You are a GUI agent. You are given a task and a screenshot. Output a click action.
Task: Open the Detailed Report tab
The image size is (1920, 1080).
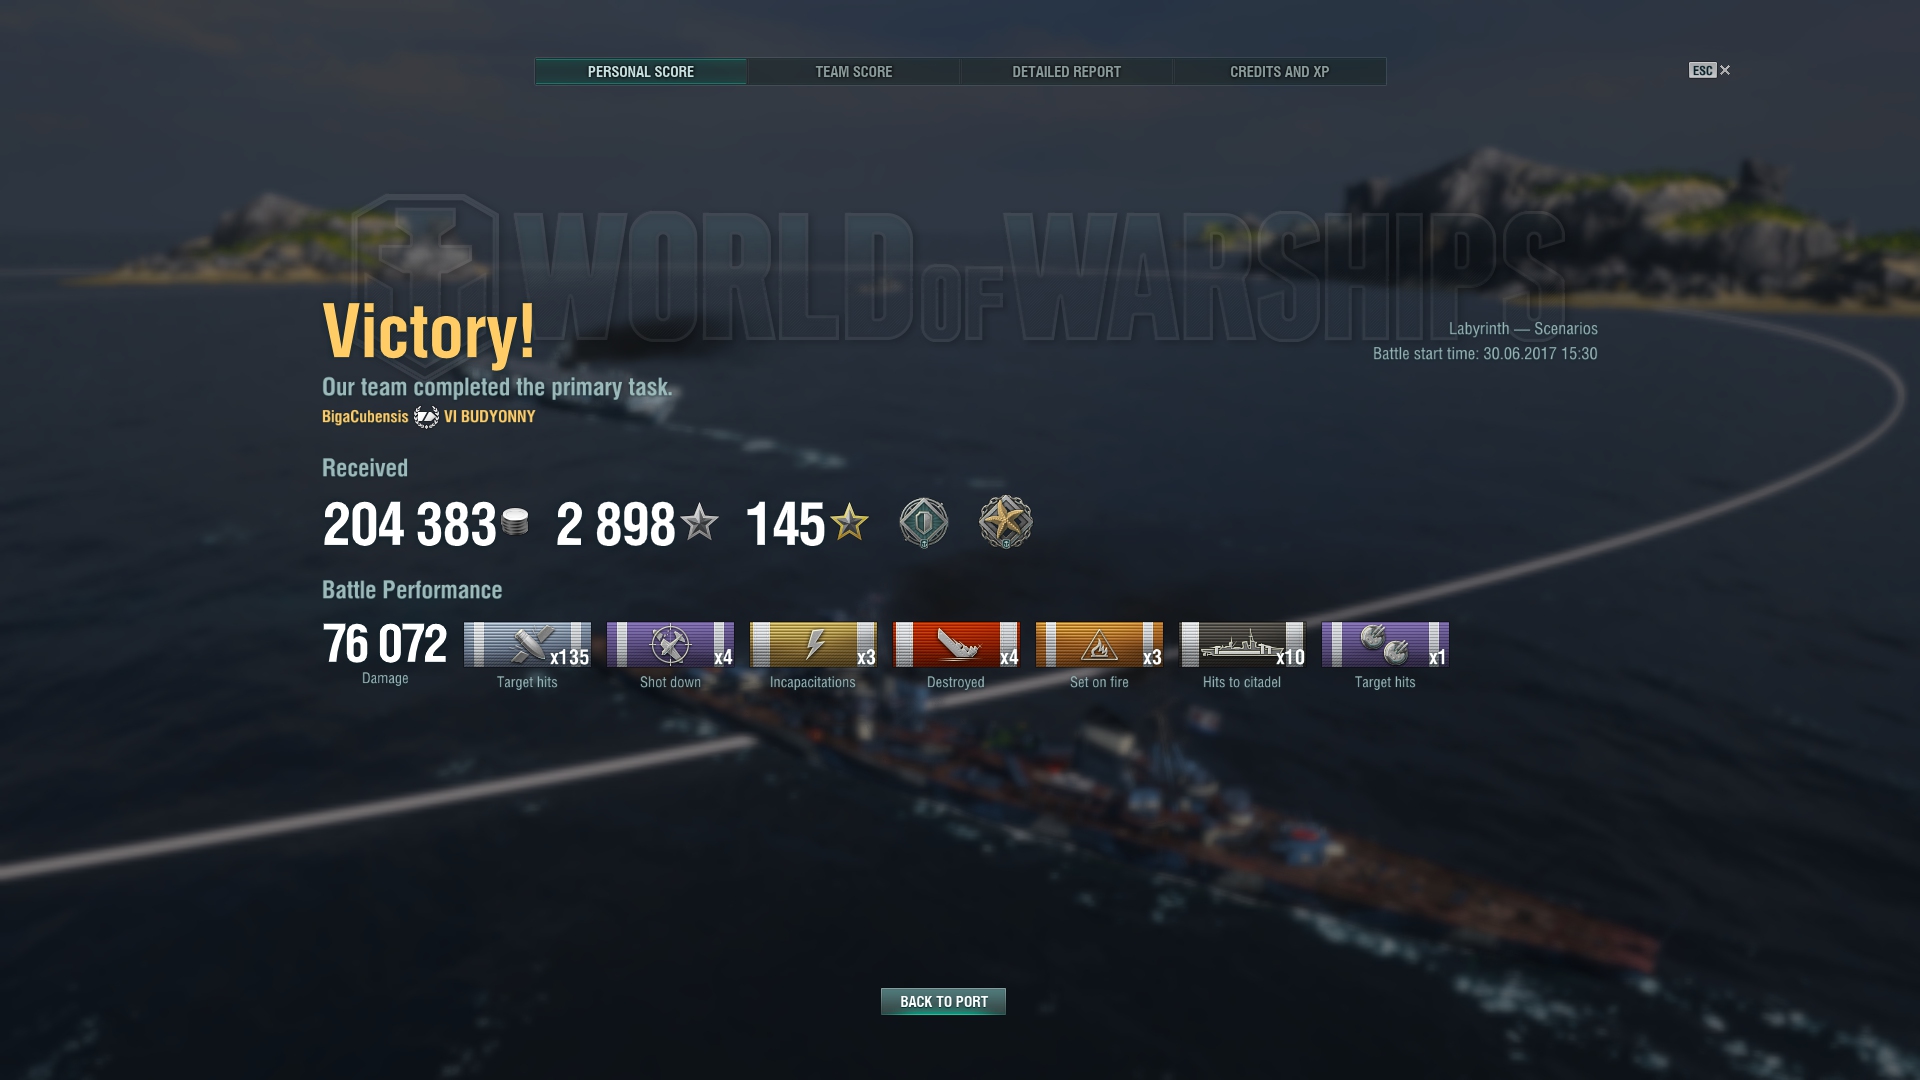(1066, 71)
